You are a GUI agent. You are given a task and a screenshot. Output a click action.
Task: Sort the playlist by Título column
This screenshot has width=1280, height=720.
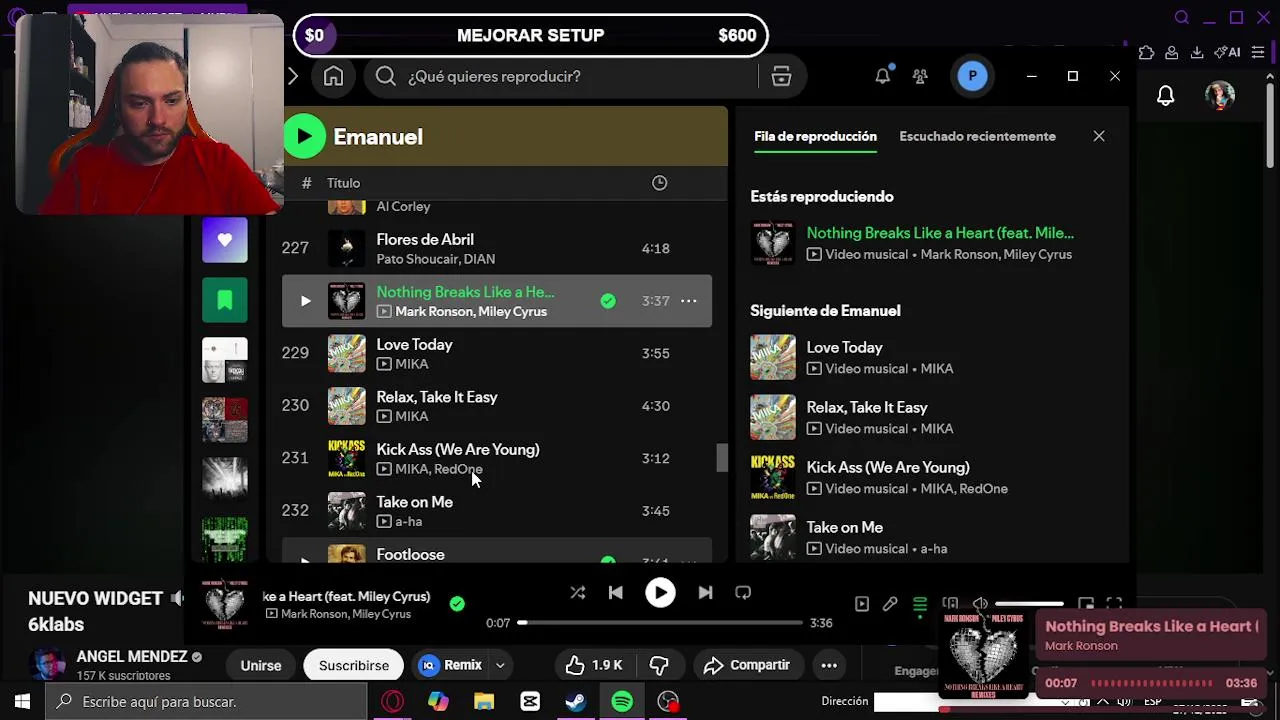[343, 183]
